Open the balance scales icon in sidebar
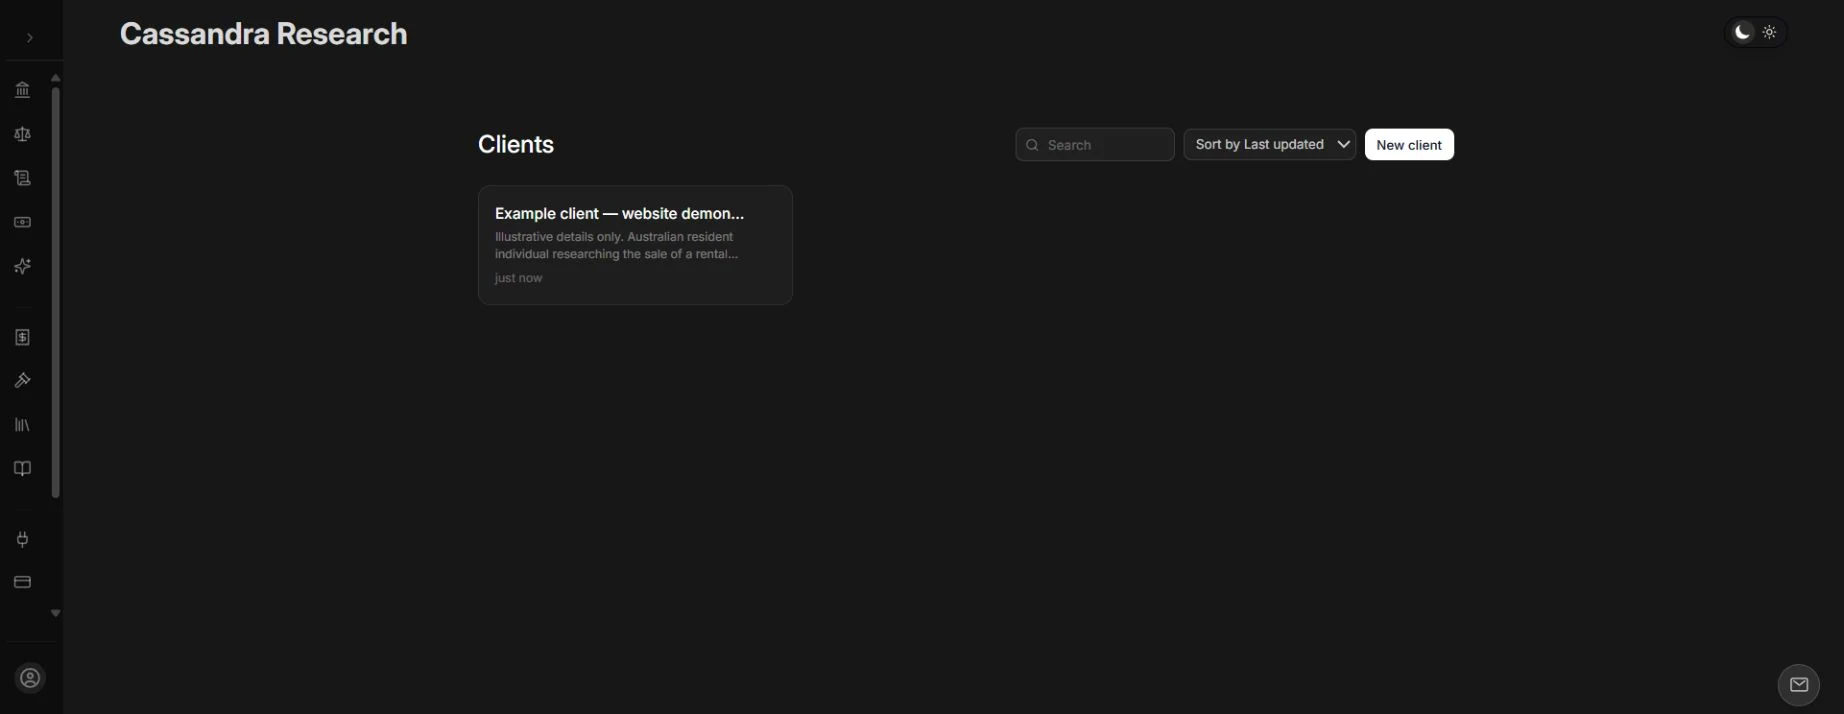This screenshot has width=1844, height=714. [22, 134]
